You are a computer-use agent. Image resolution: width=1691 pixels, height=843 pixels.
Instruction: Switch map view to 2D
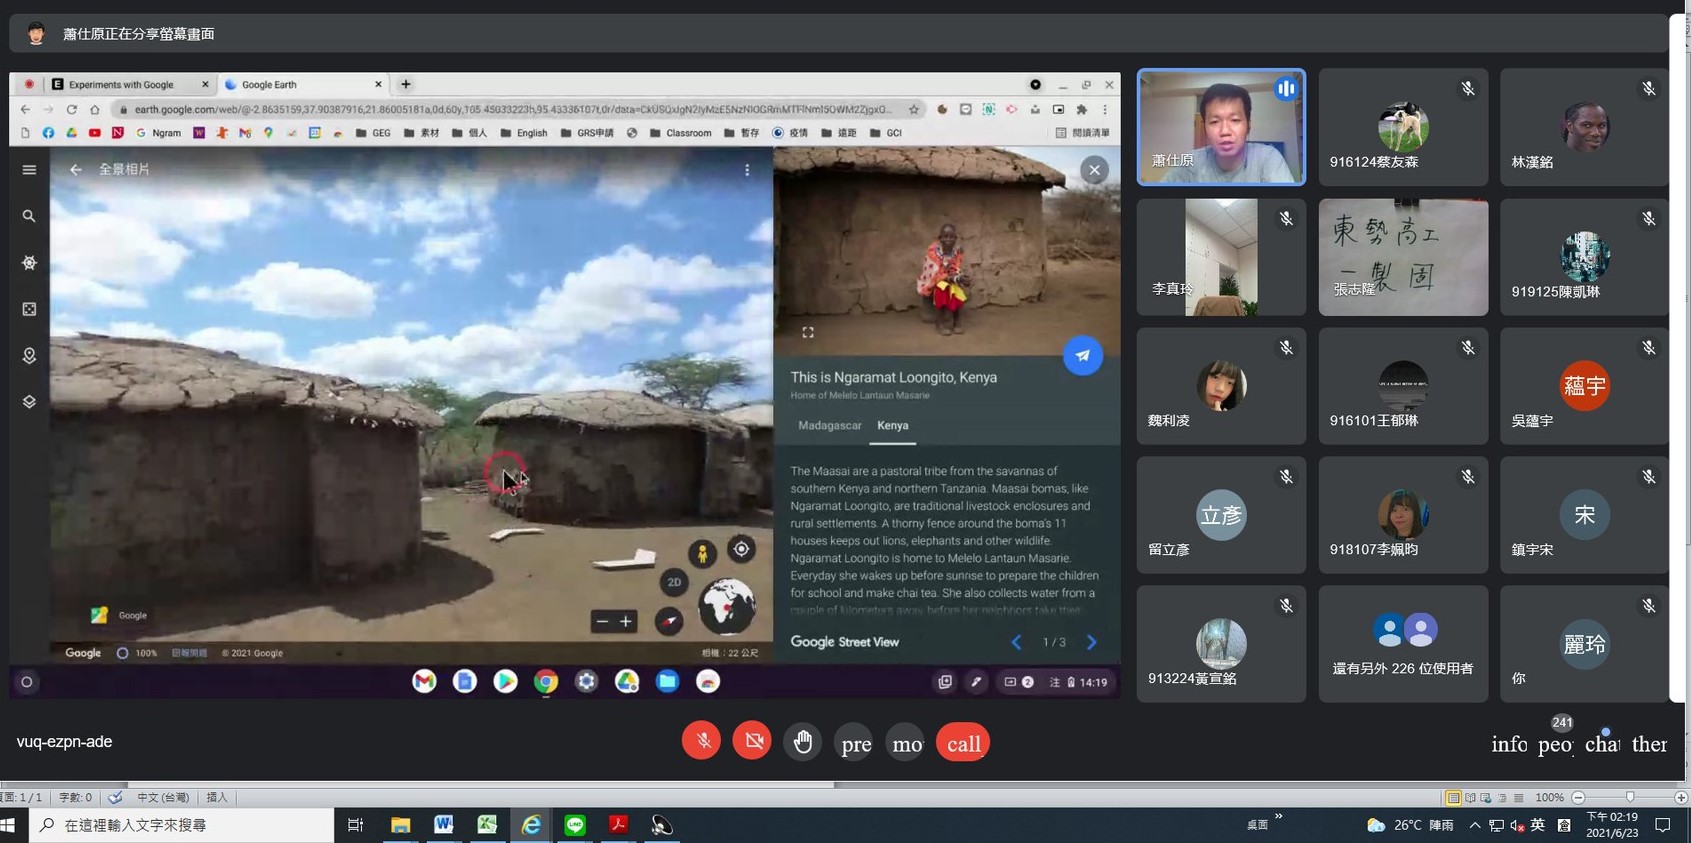point(674,582)
